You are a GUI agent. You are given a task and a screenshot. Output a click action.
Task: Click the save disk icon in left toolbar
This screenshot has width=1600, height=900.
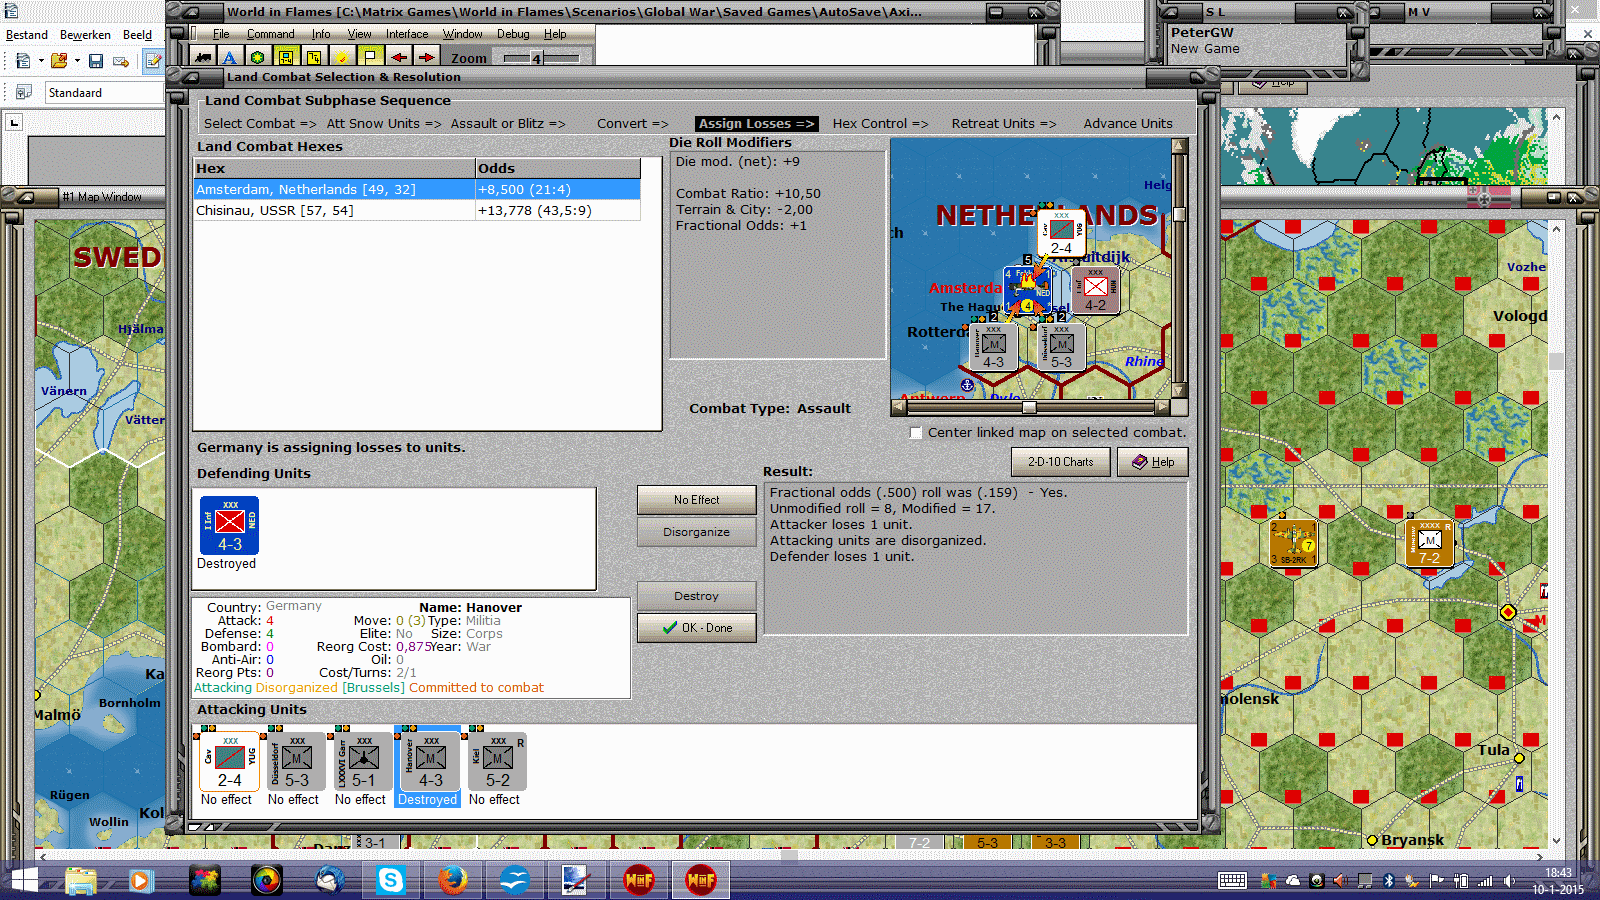point(96,61)
